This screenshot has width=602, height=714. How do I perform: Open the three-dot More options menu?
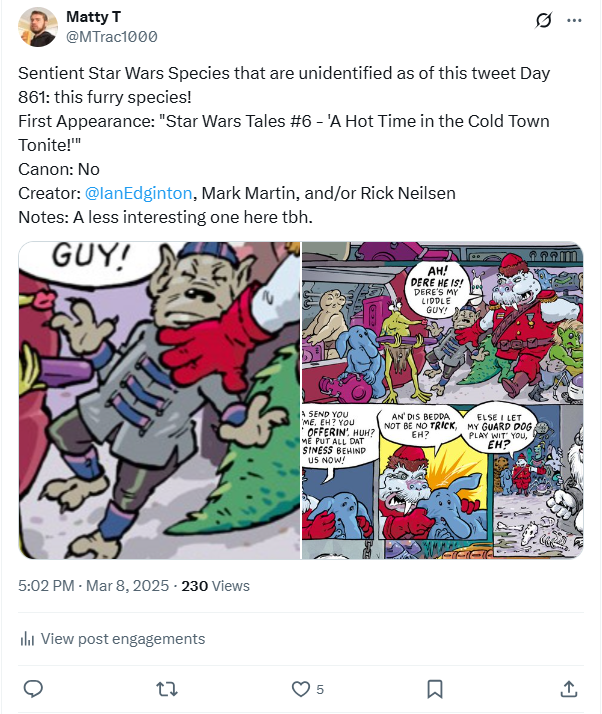click(574, 21)
